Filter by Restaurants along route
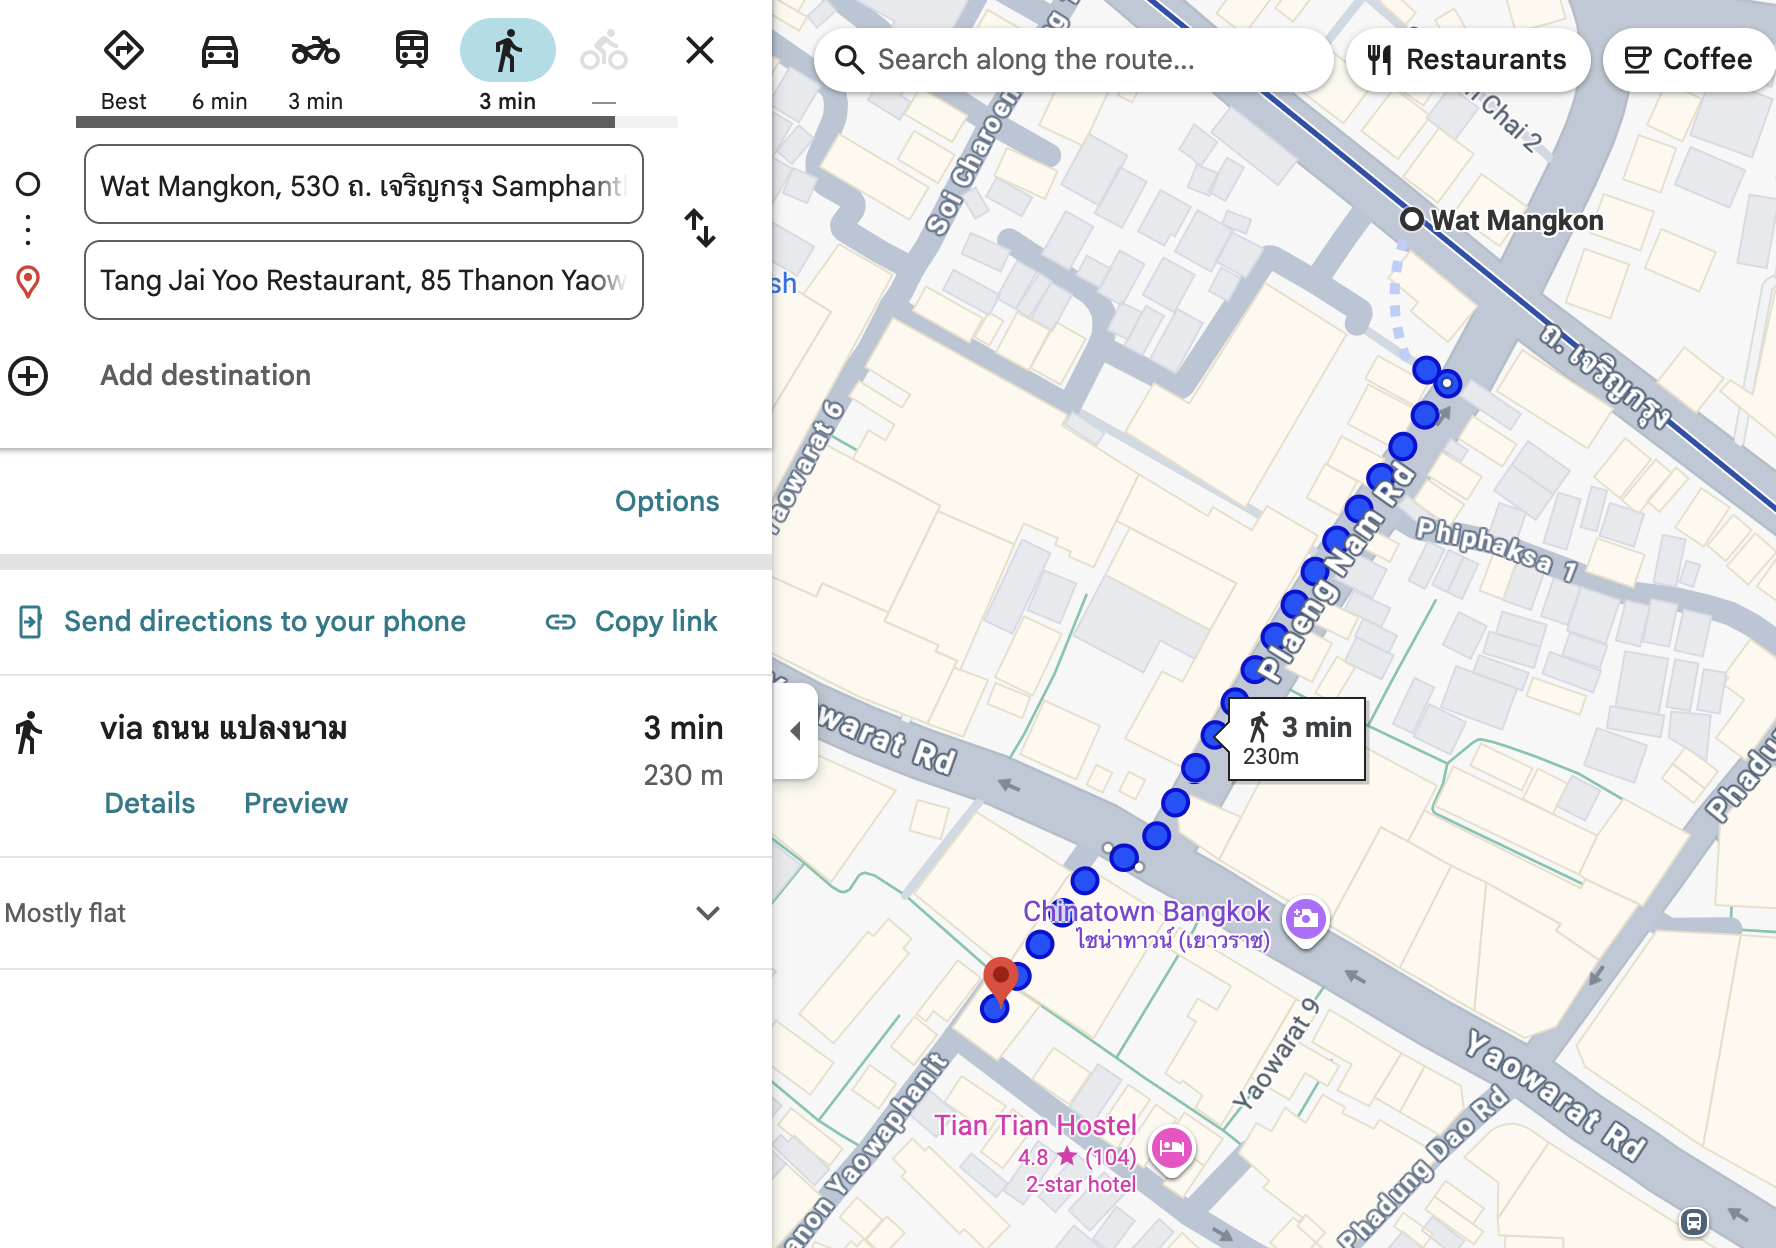The image size is (1776, 1248). point(1467,60)
